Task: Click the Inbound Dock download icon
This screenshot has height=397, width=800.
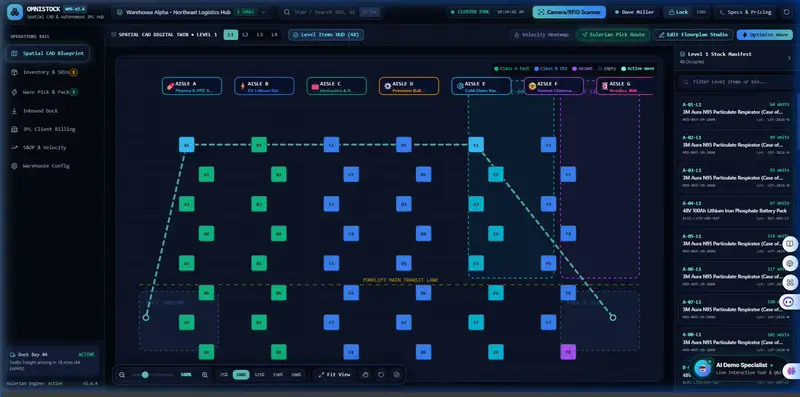Action: coord(14,111)
